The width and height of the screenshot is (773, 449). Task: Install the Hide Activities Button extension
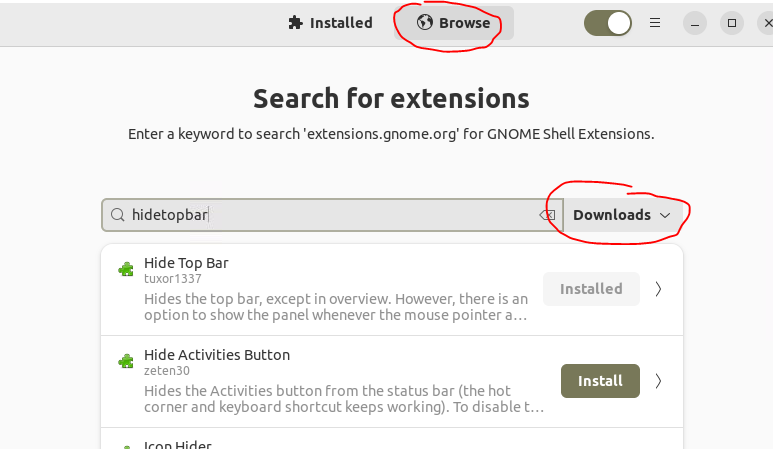click(x=600, y=381)
